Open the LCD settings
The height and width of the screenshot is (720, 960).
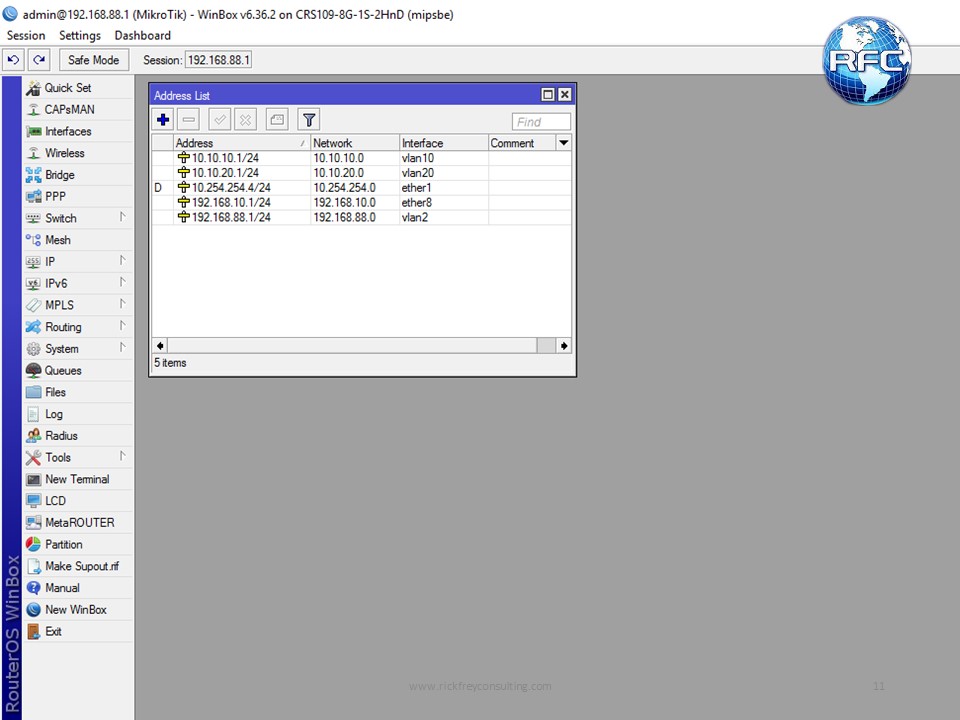tap(78, 501)
